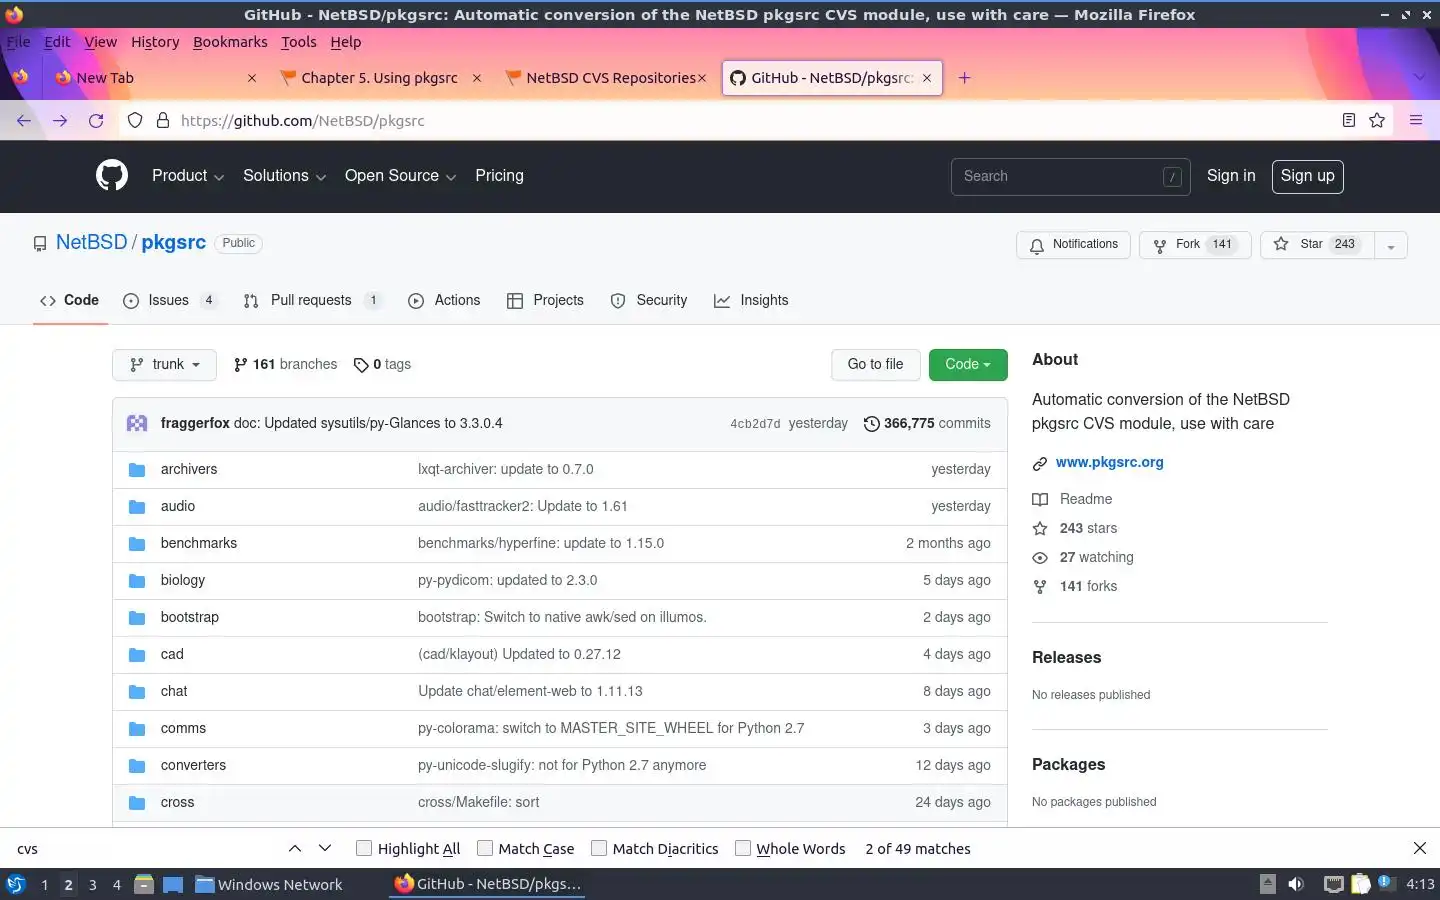
Task: Open file manager icon in taskbar
Action: (x=144, y=884)
